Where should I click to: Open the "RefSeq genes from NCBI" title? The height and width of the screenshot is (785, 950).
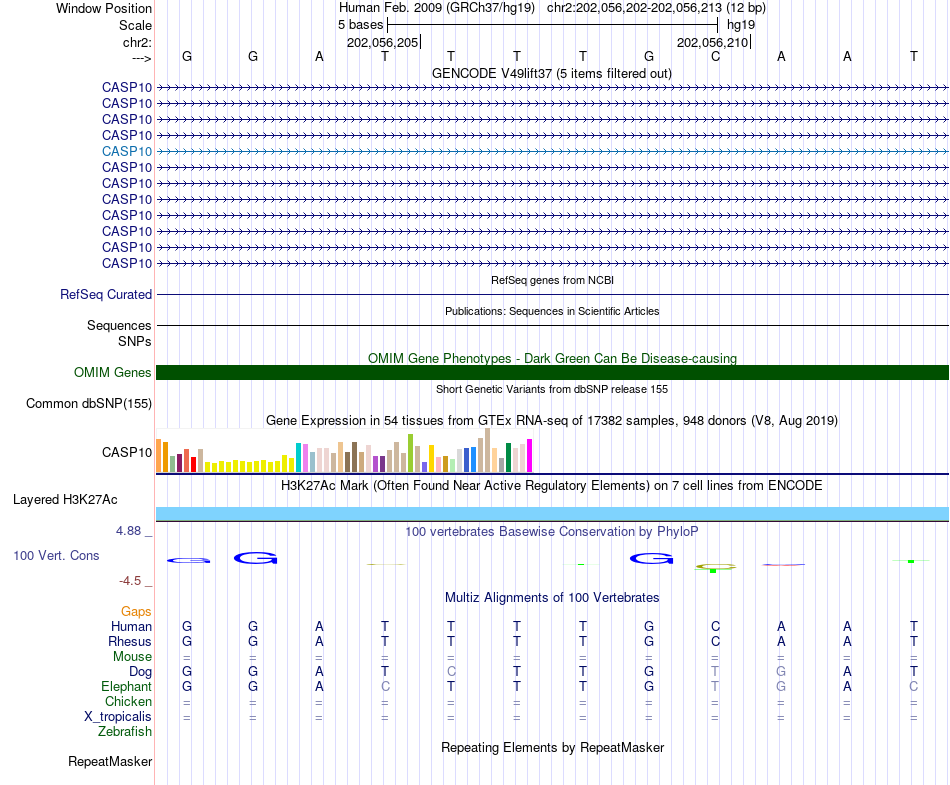(x=552, y=280)
